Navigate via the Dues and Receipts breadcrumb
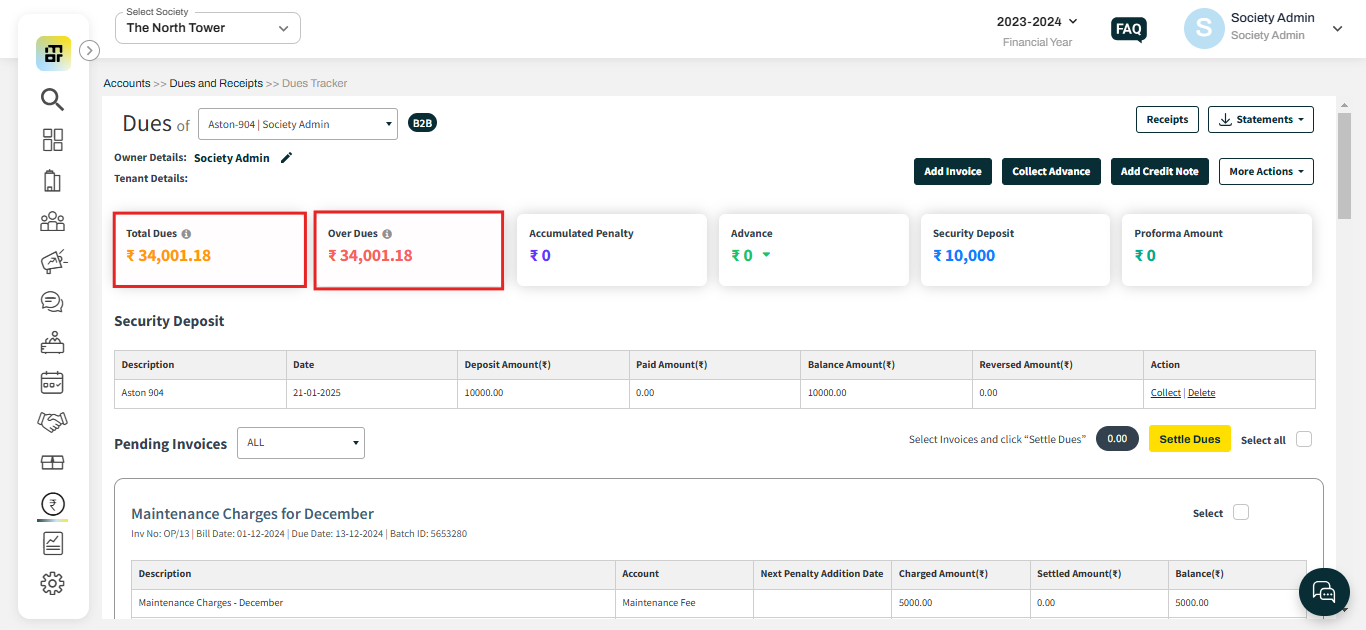 216,83
